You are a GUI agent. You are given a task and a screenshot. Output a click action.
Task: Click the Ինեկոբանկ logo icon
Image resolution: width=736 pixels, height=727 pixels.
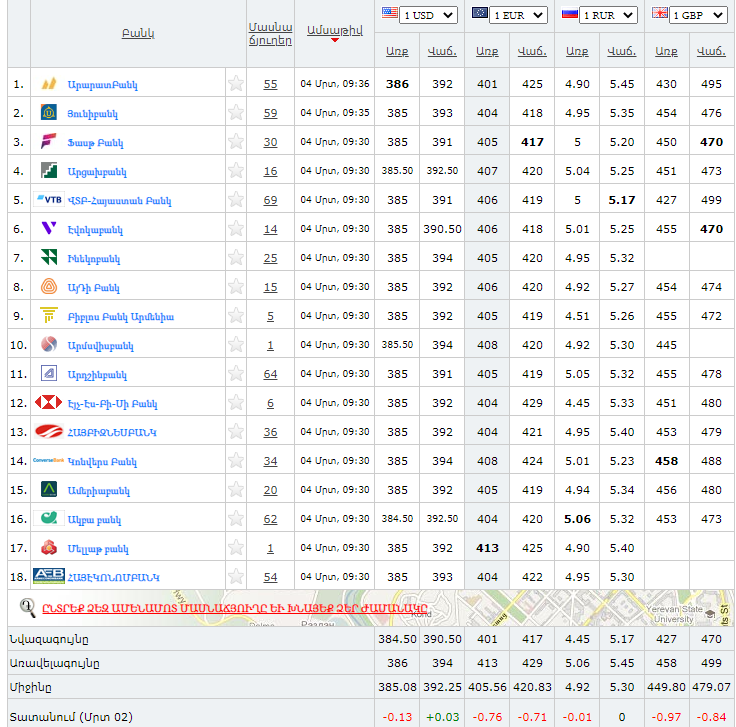(x=49, y=257)
